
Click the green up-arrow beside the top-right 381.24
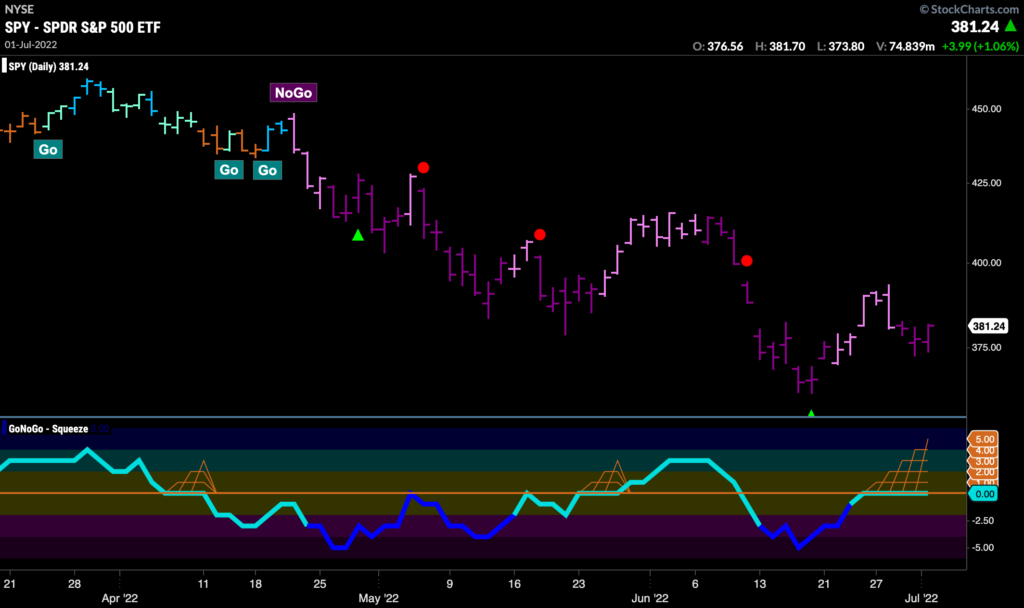tap(1011, 26)
